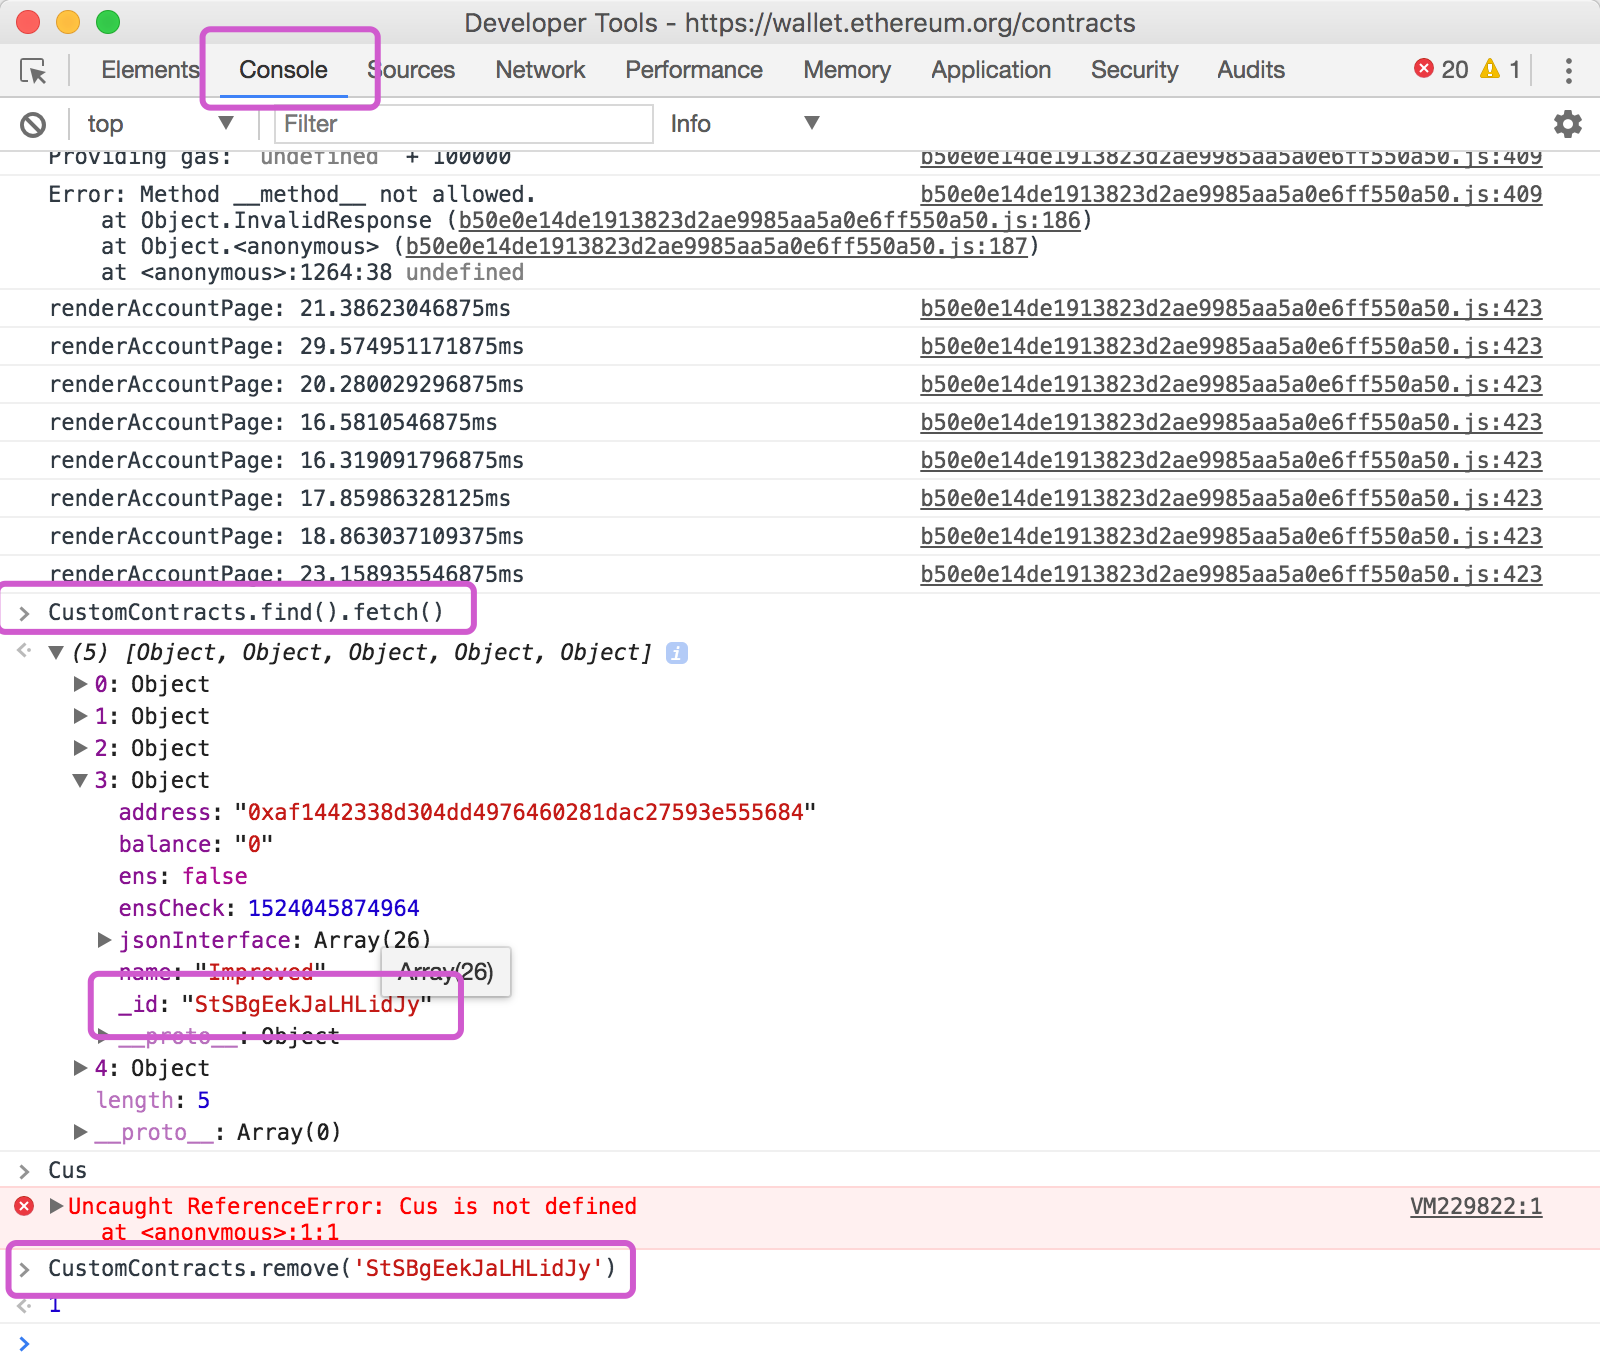Click the length: 5 property
Image resolution: width=1600 pixels, height=1370 pixels.
coord(153,1100)
